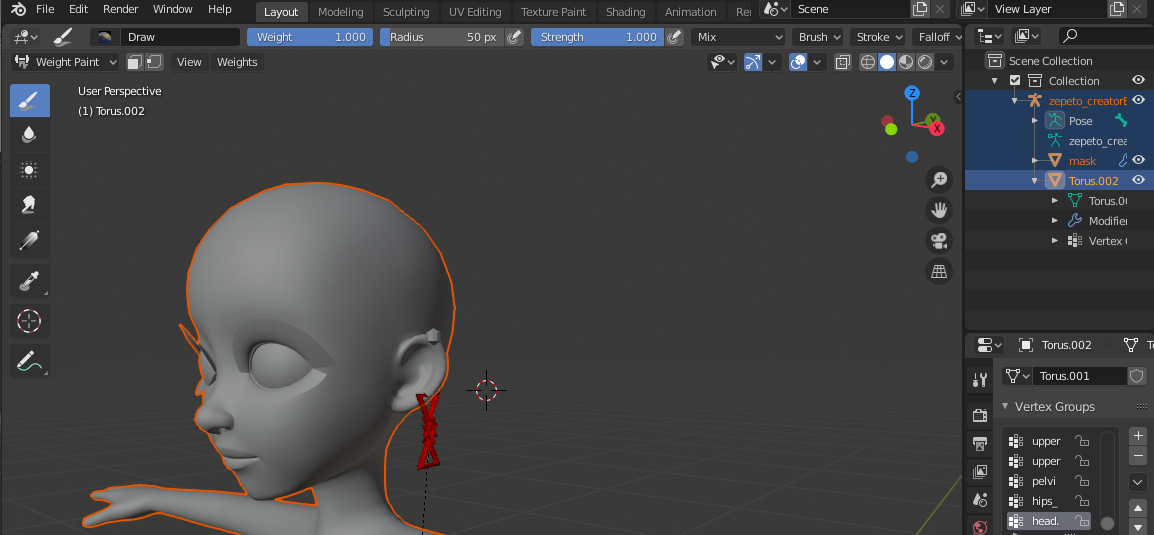
Task: Select the Average weight tool
Action: 29,170
